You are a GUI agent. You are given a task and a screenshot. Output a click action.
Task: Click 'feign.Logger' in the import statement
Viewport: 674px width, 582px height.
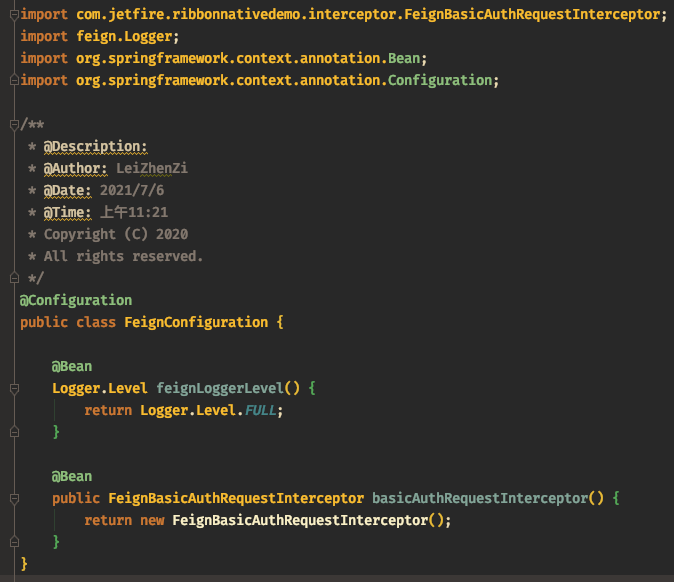tap(124, 37)
